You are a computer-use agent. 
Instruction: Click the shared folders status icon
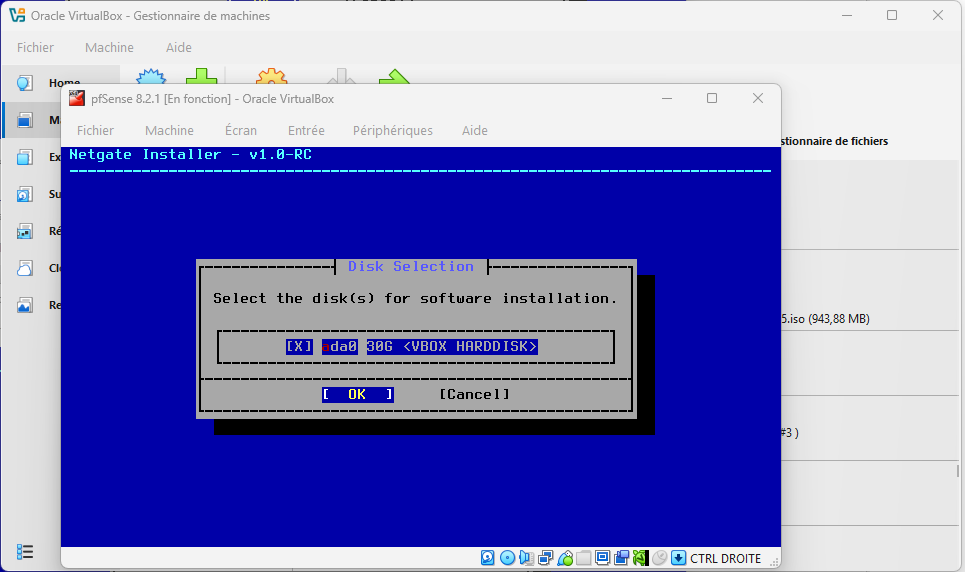tap(584, 558)
